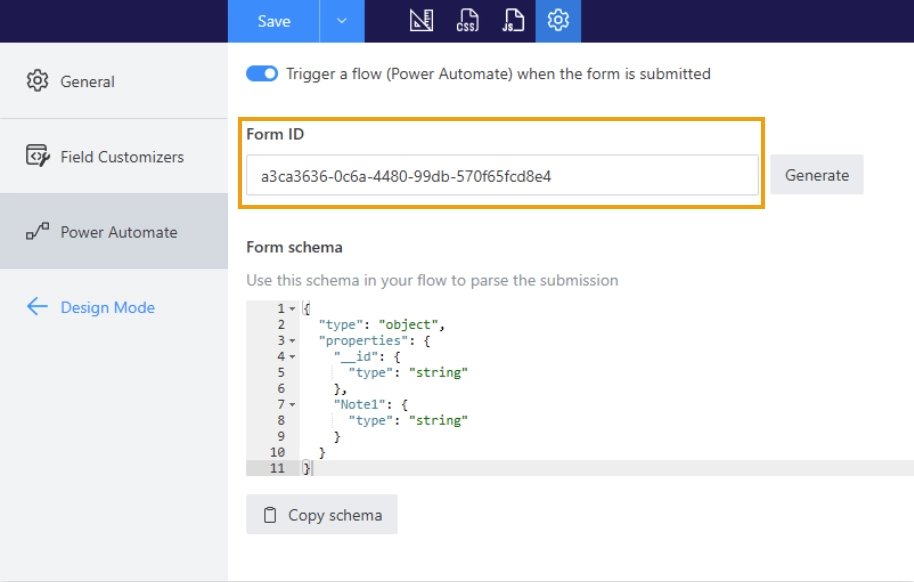Expand the dropdown arrow beside Save
Screen dimensions: 914x582
tap(342, 21)
